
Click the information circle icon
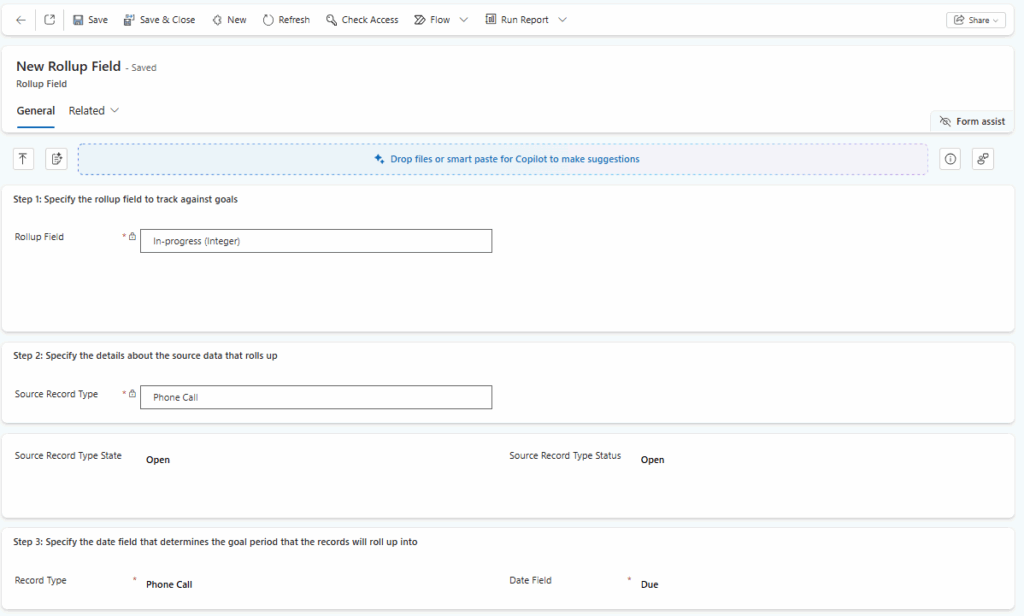pos(950,158)
